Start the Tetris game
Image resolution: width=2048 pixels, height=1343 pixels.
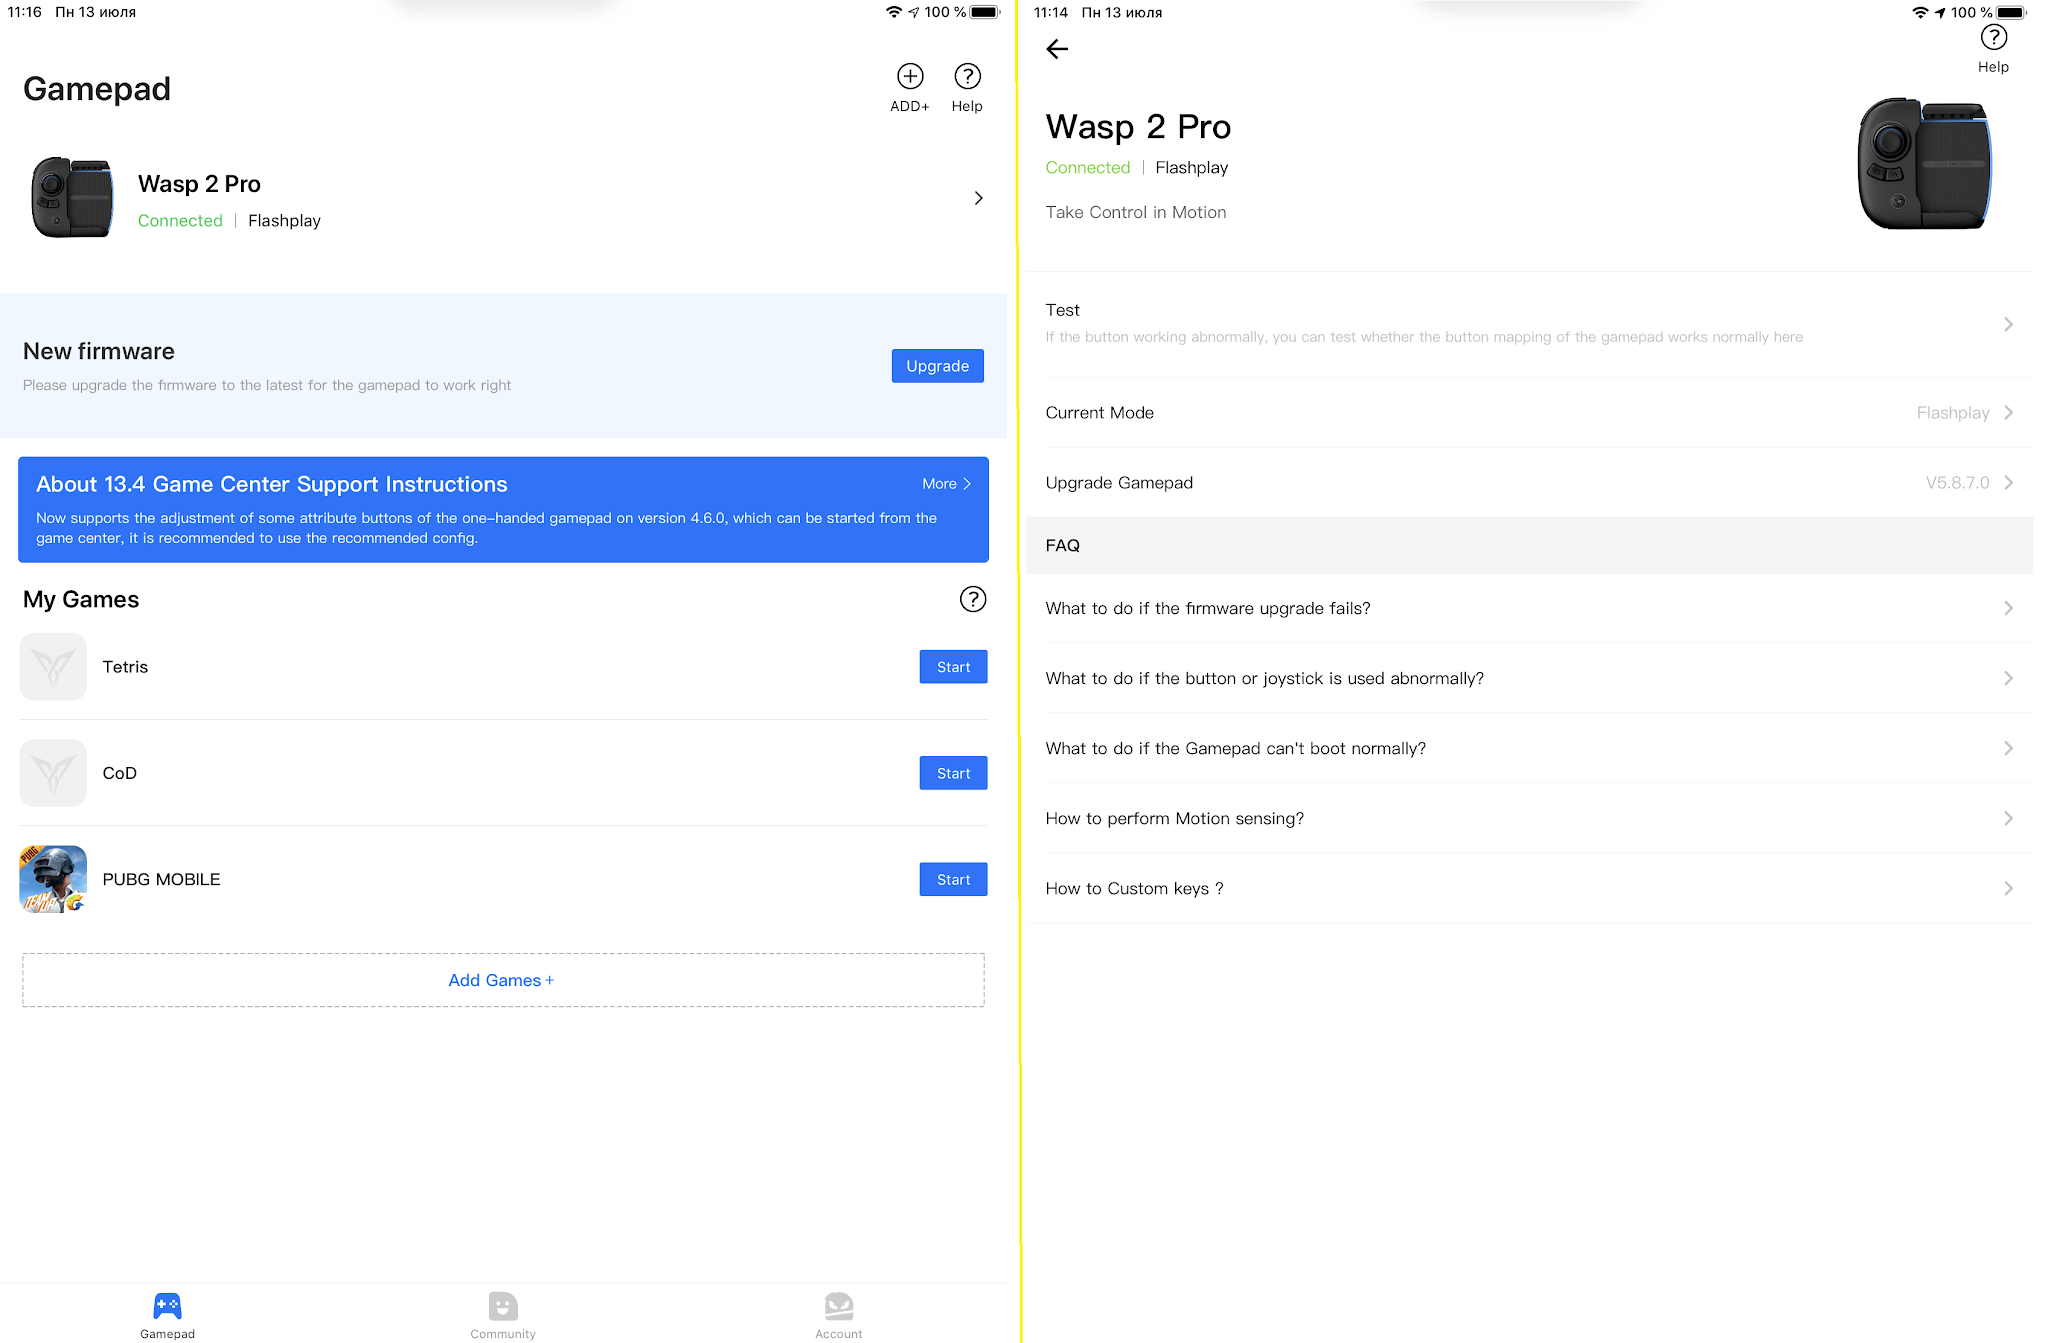click(953, 667)
